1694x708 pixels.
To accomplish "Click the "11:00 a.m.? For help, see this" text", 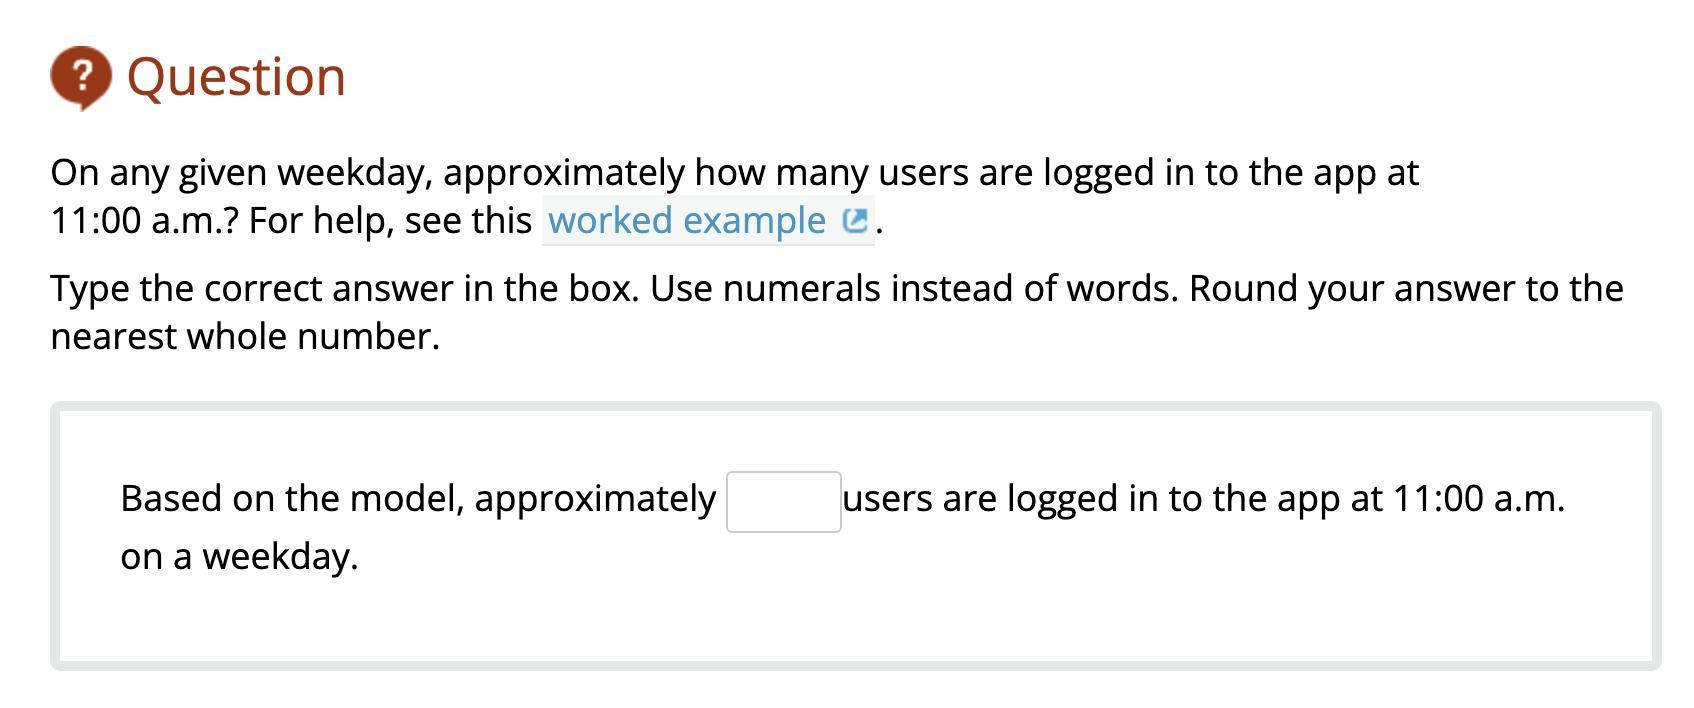I will (x=291, y=221).
